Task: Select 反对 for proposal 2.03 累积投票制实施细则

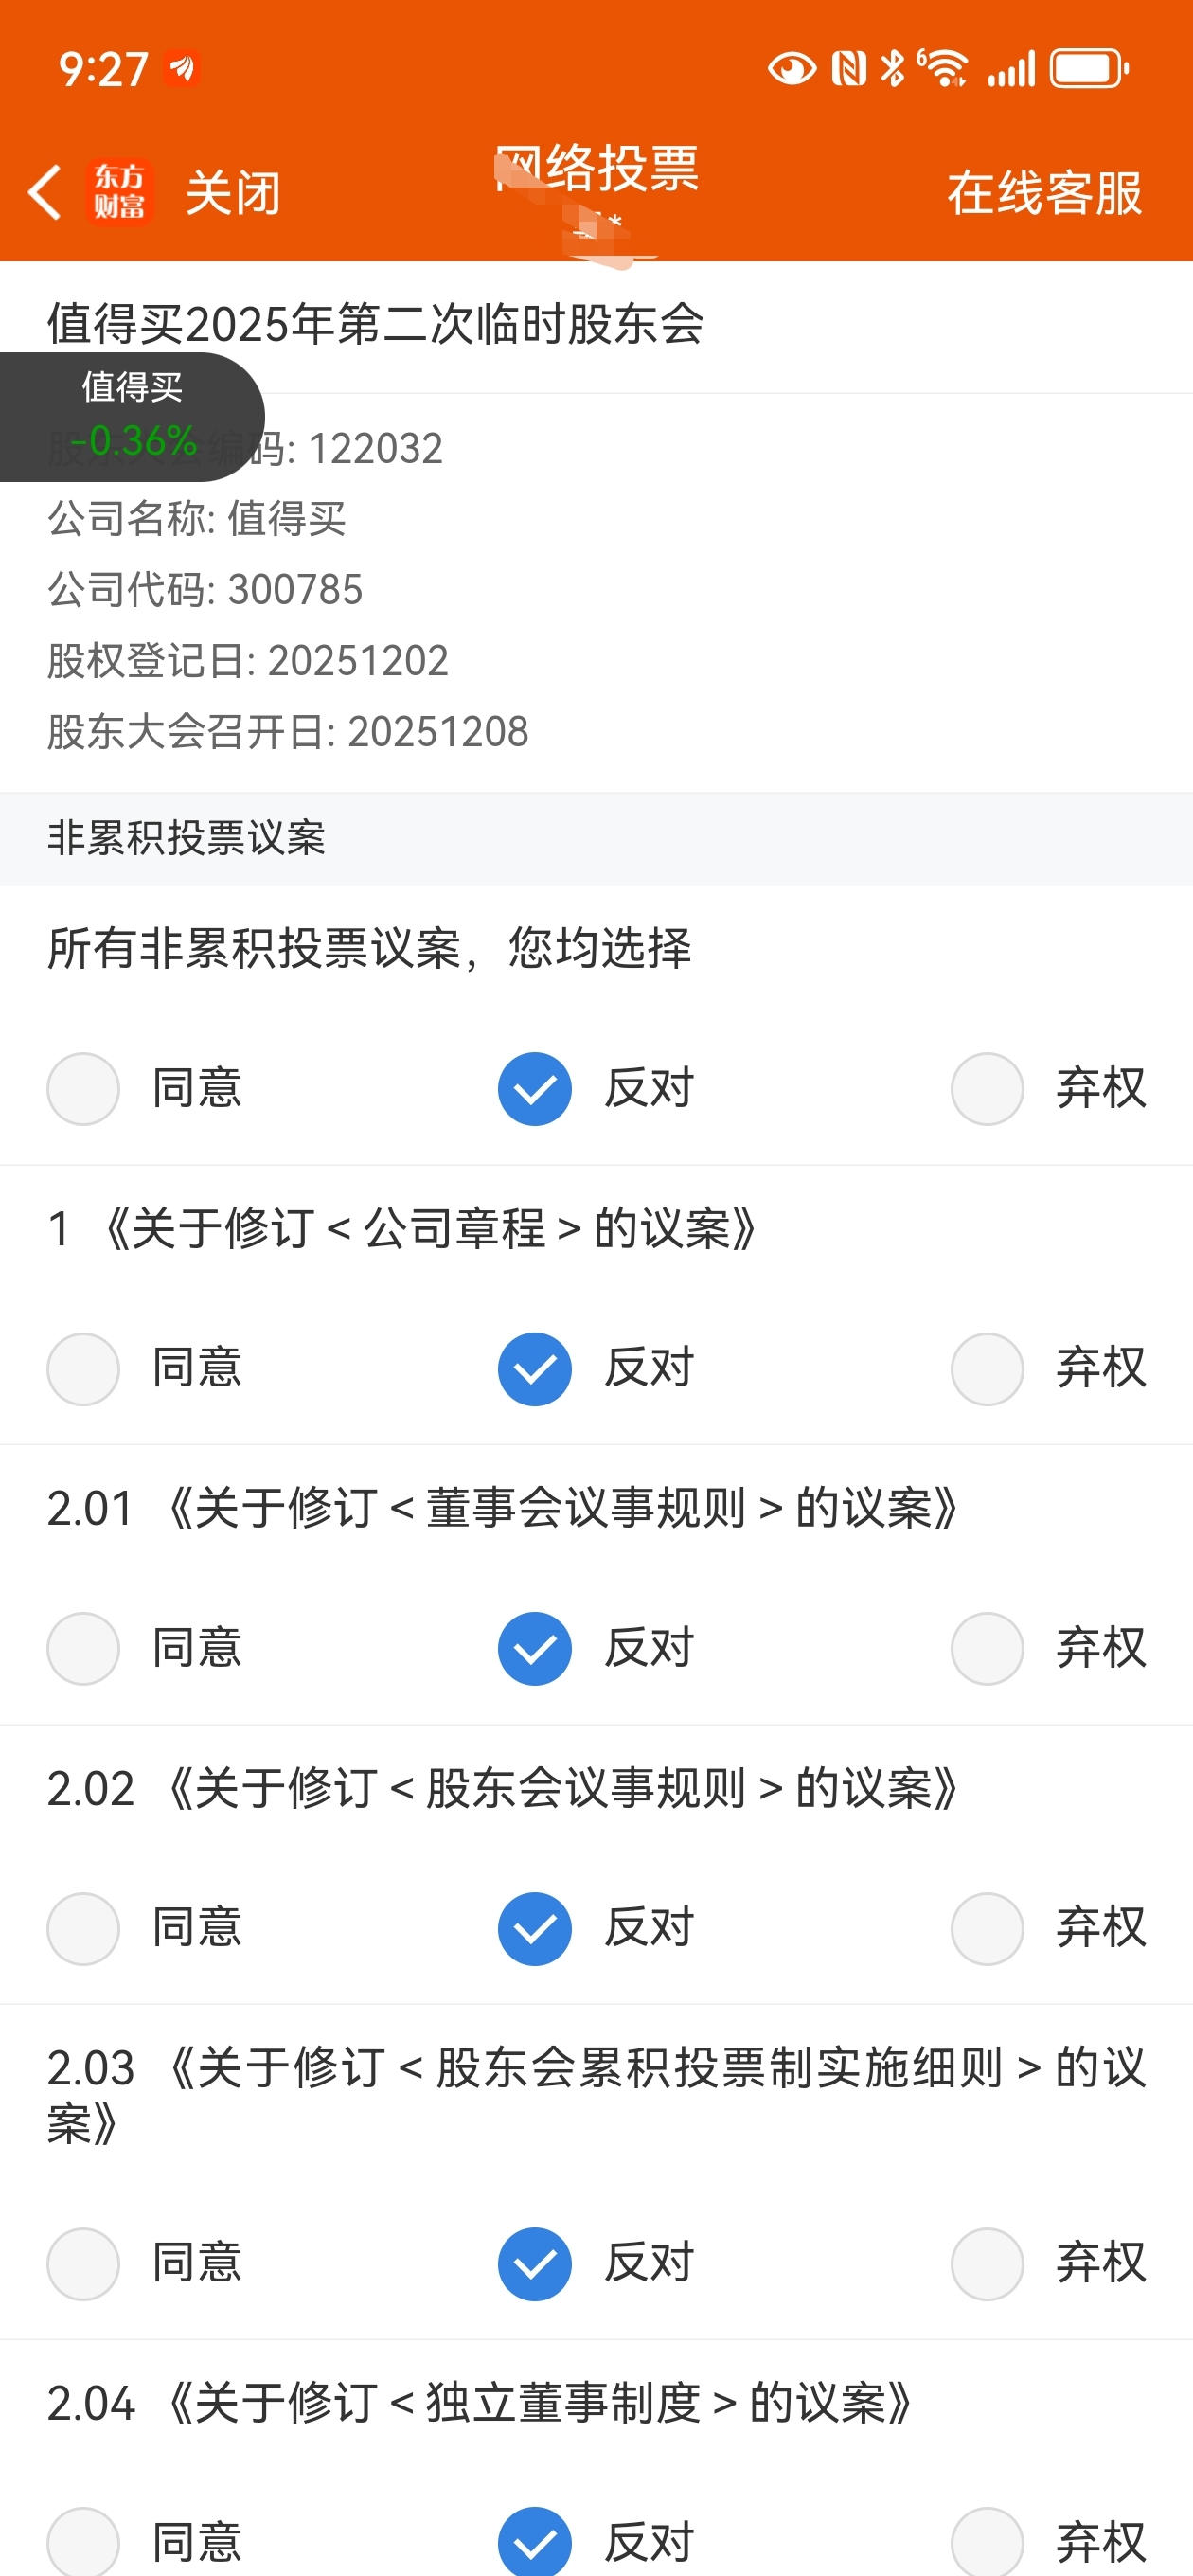Action: point(535,2264)
